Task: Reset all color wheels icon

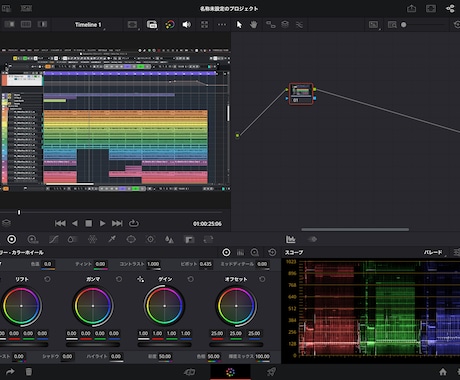Action: [x=272, y=252]
